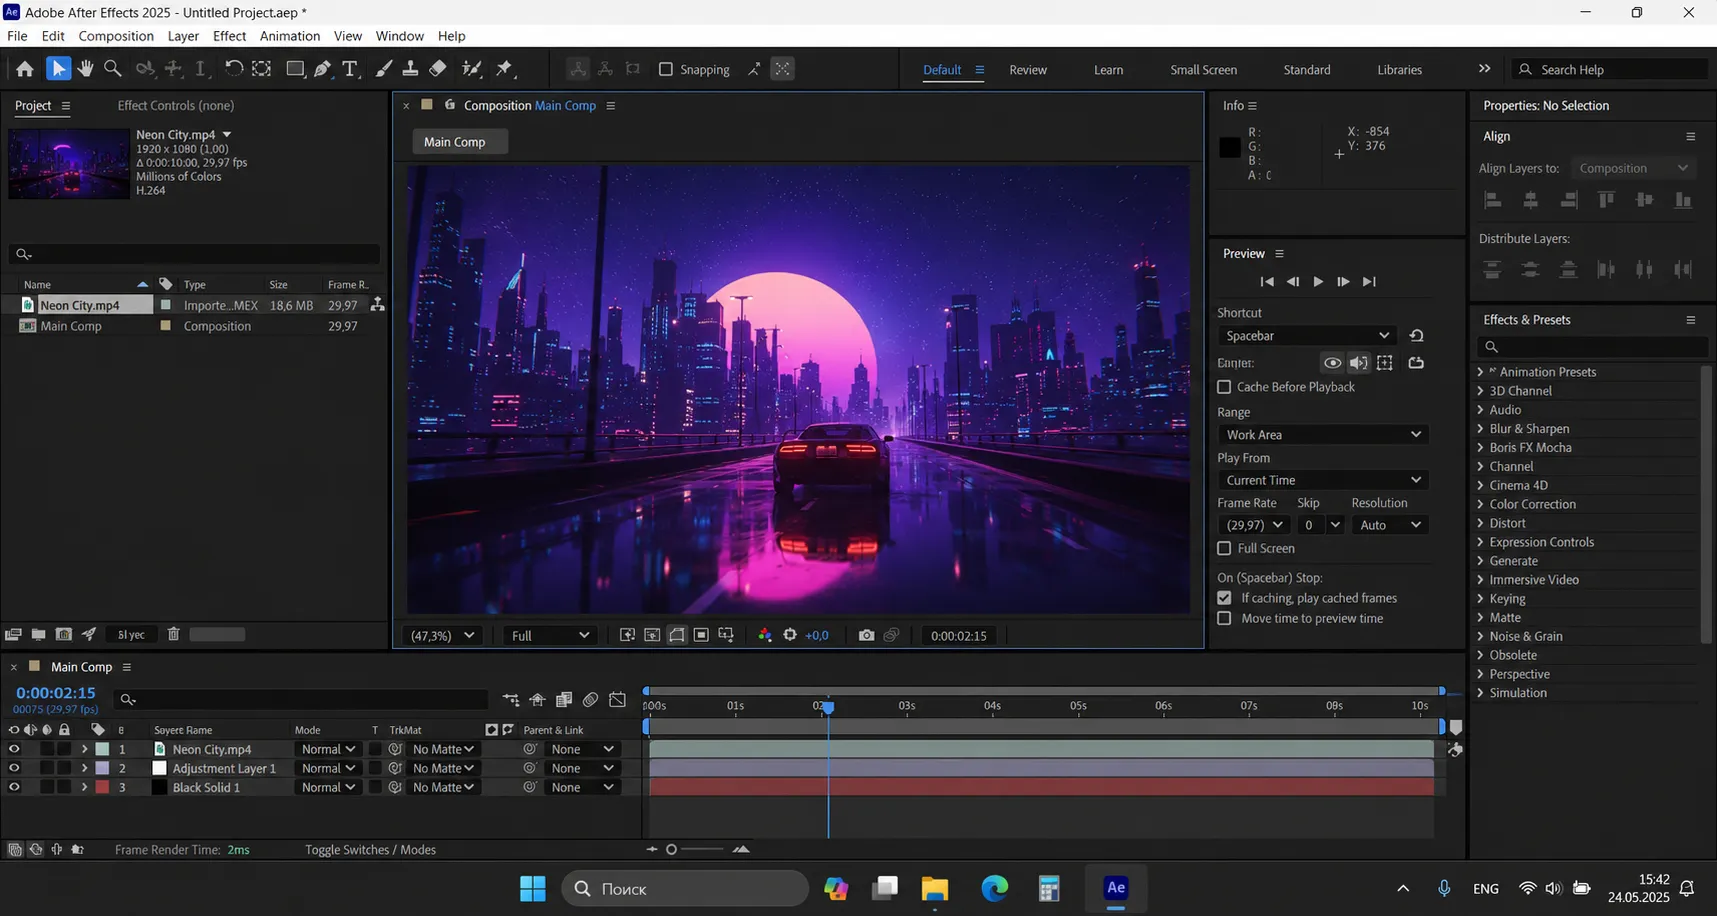Switch to the Small Screen workspace
The image size is (1717, 916).
point(1203,70)
